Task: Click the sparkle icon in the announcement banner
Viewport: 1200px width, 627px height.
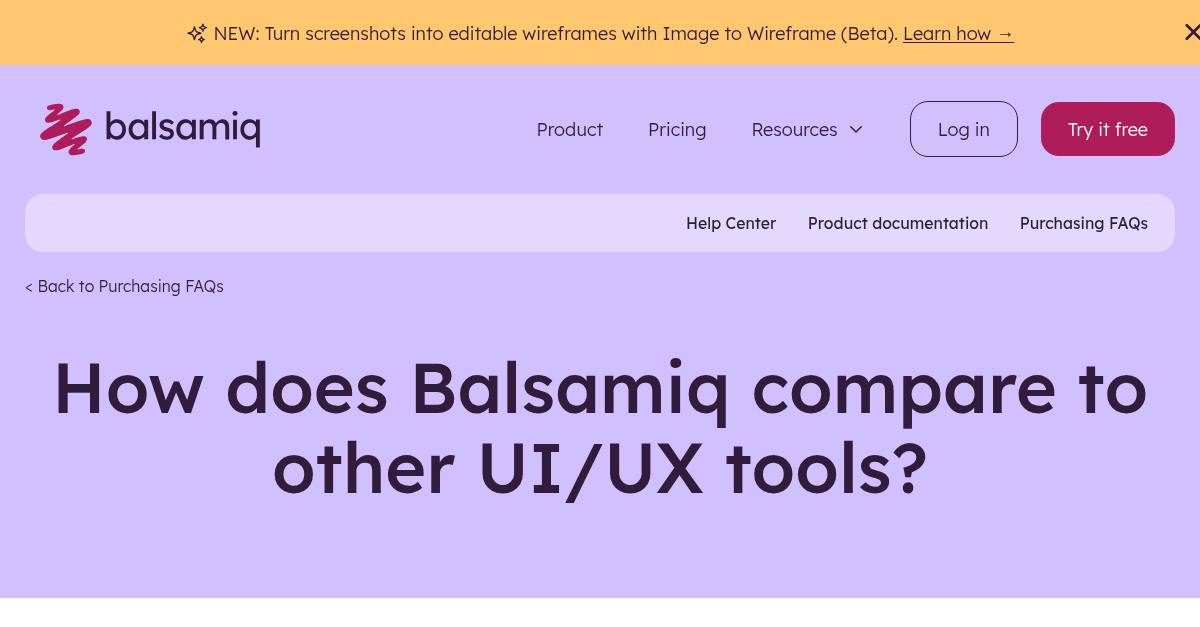Action: (x=196, y=33)
